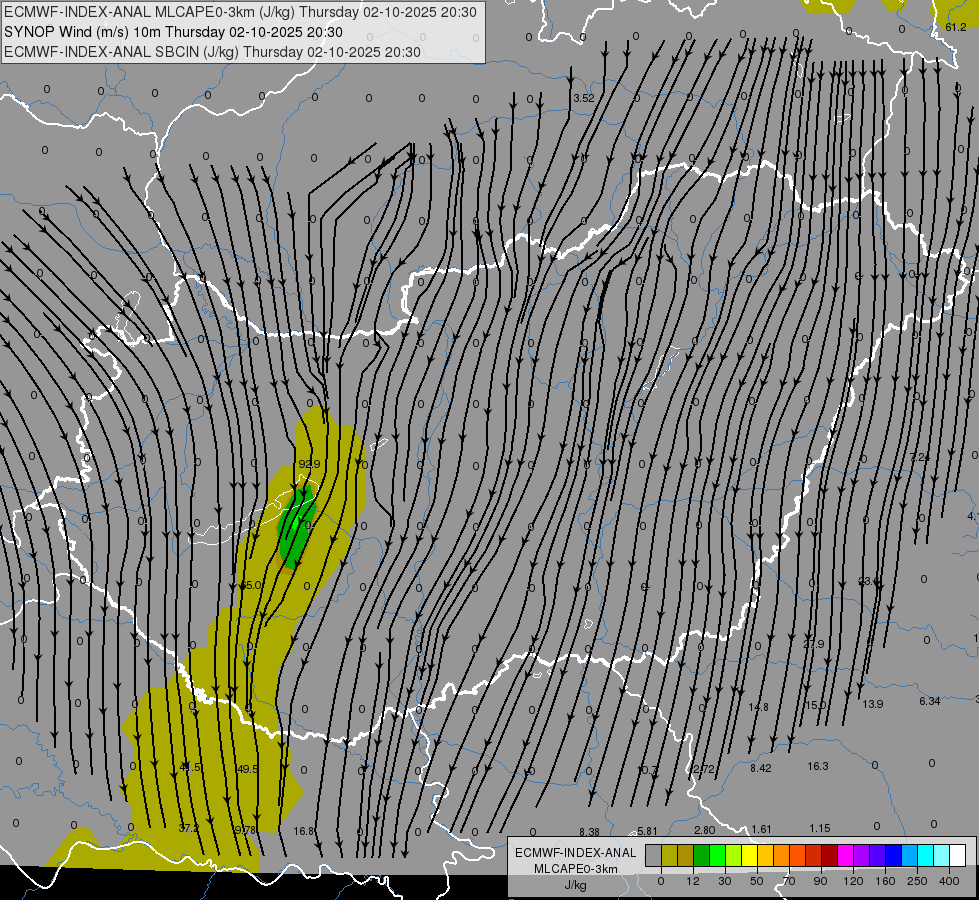Select the SYNOP Wind 10m layer label
Screen dimensions: 979x900
(x=173, y=32)
